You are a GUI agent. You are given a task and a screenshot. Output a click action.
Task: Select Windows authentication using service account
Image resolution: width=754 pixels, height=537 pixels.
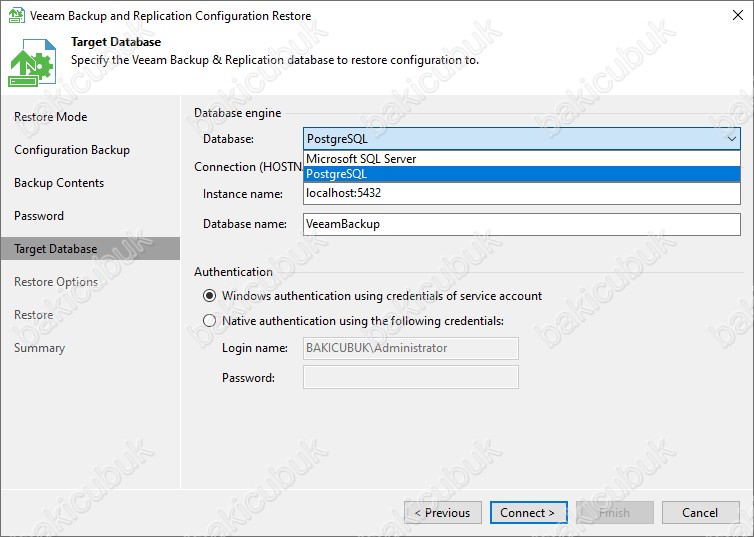pyautogui.click(x=209, y=296)
